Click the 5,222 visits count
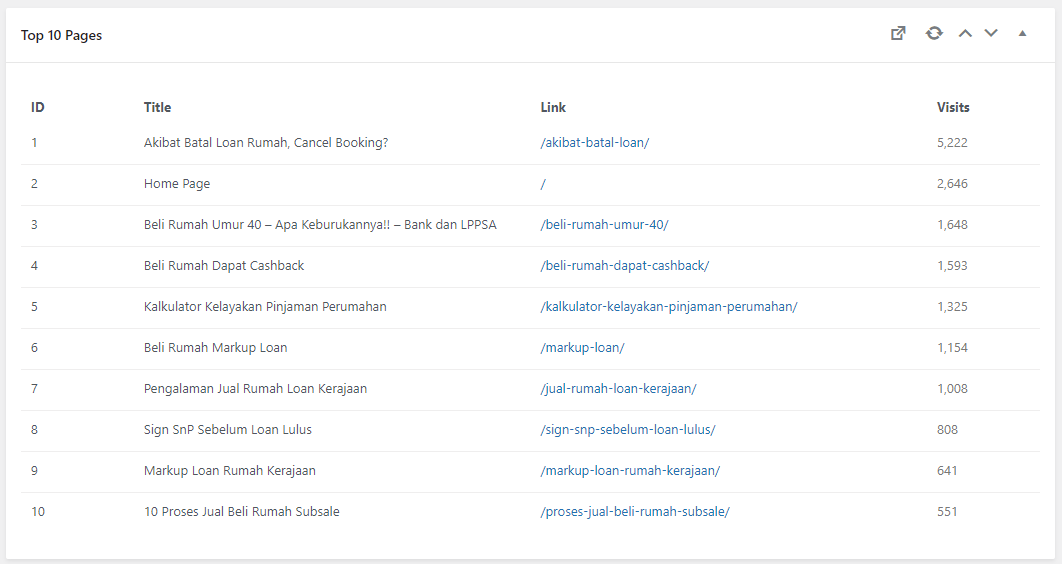The width and height of the screenshot is (1062, 564). point(952,143)
